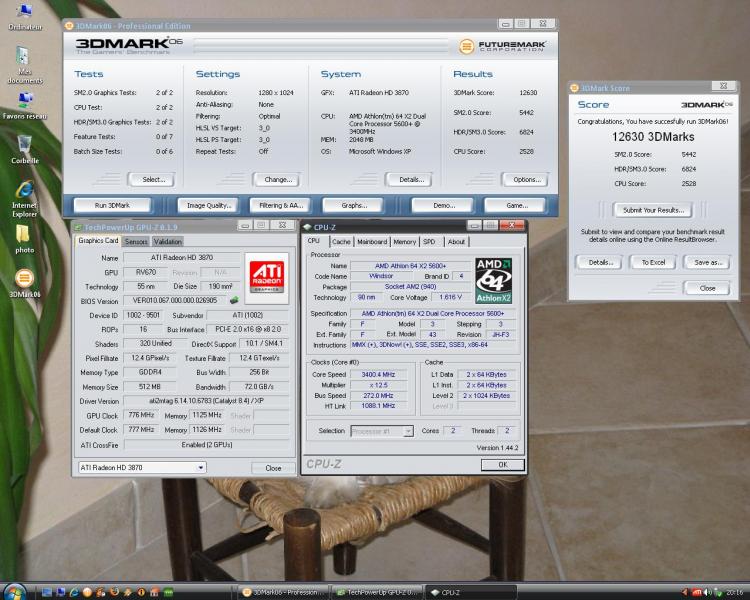Click Save as... in the Score window
This screenshot has height=600, width=750.
(x=707, y=262)
